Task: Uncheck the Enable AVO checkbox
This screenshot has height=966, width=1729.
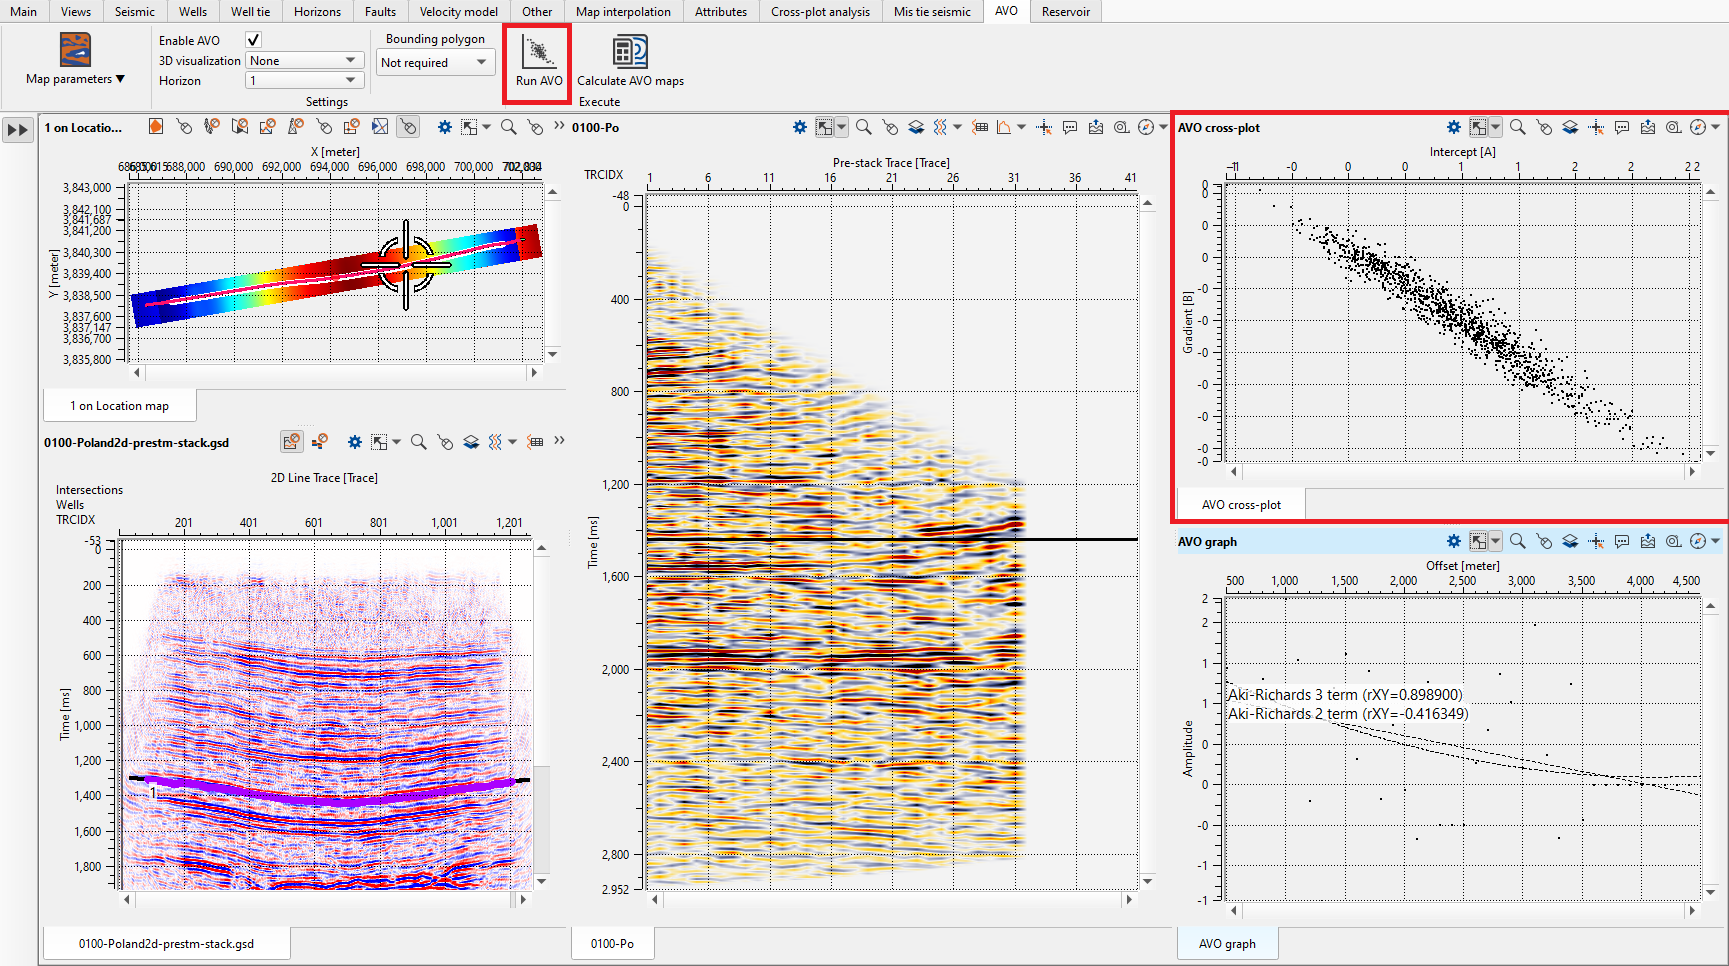Action: point(253,40)
